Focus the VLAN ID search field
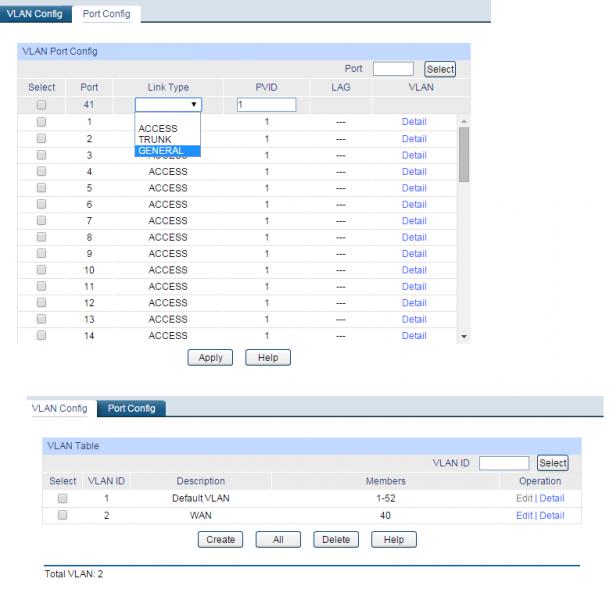 pyautogui.click(x=504, y=463)
